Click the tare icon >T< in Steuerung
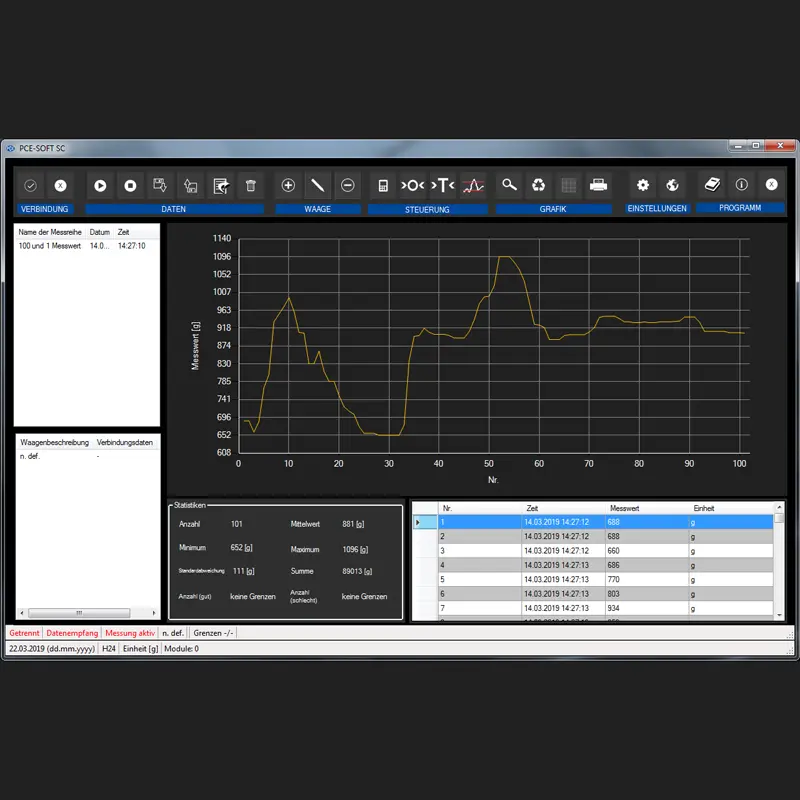This screenshot has width=800, height=800. pyautogui.click(x=441, y=186)
